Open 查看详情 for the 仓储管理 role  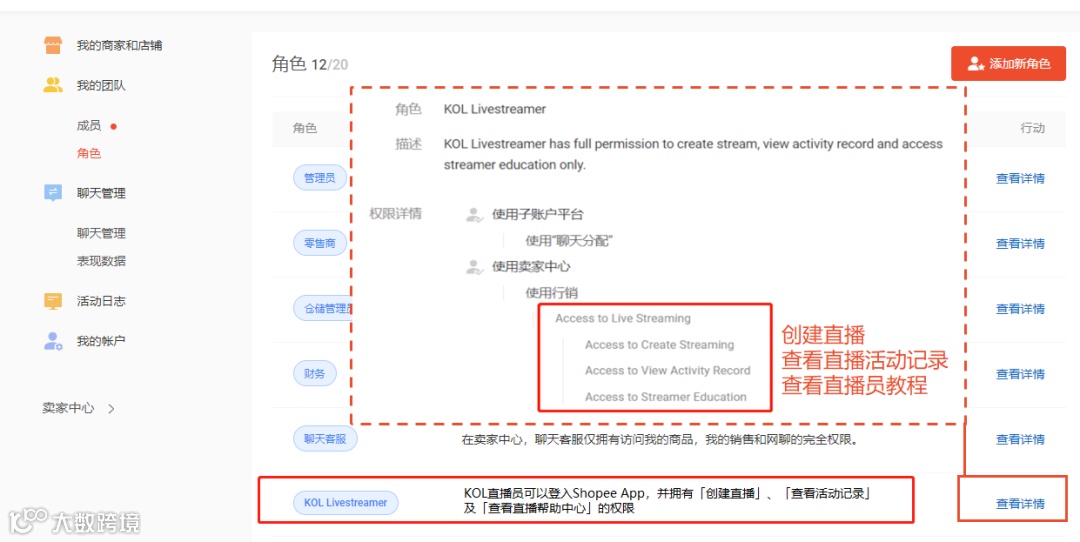pos(1020,309)
